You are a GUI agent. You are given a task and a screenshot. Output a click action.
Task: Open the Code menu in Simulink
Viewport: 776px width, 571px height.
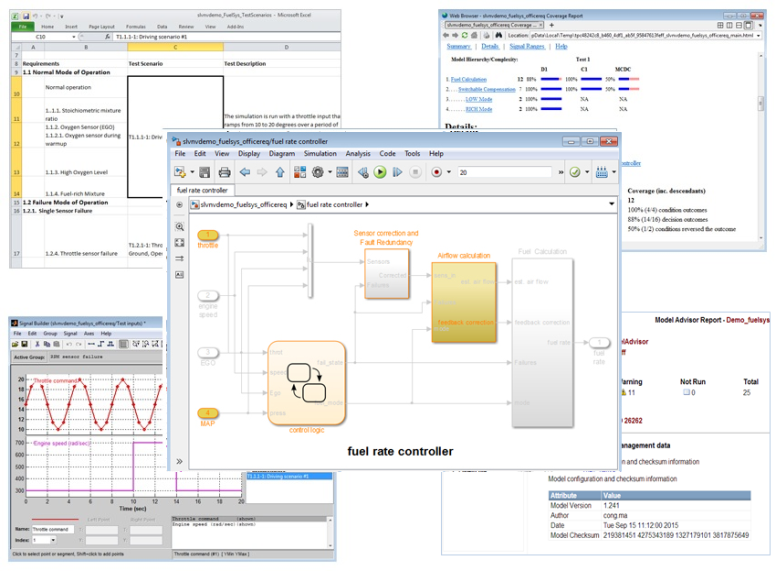(388, 154)
